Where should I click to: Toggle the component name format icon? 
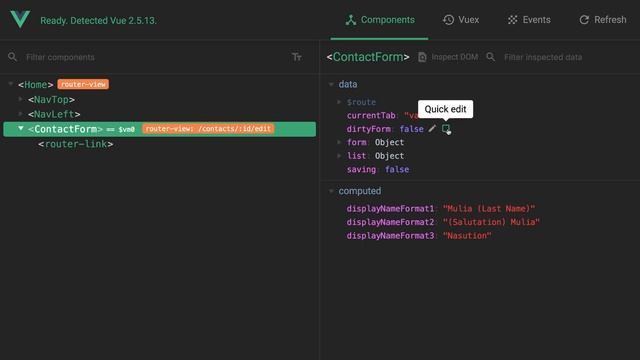[297, 57]
